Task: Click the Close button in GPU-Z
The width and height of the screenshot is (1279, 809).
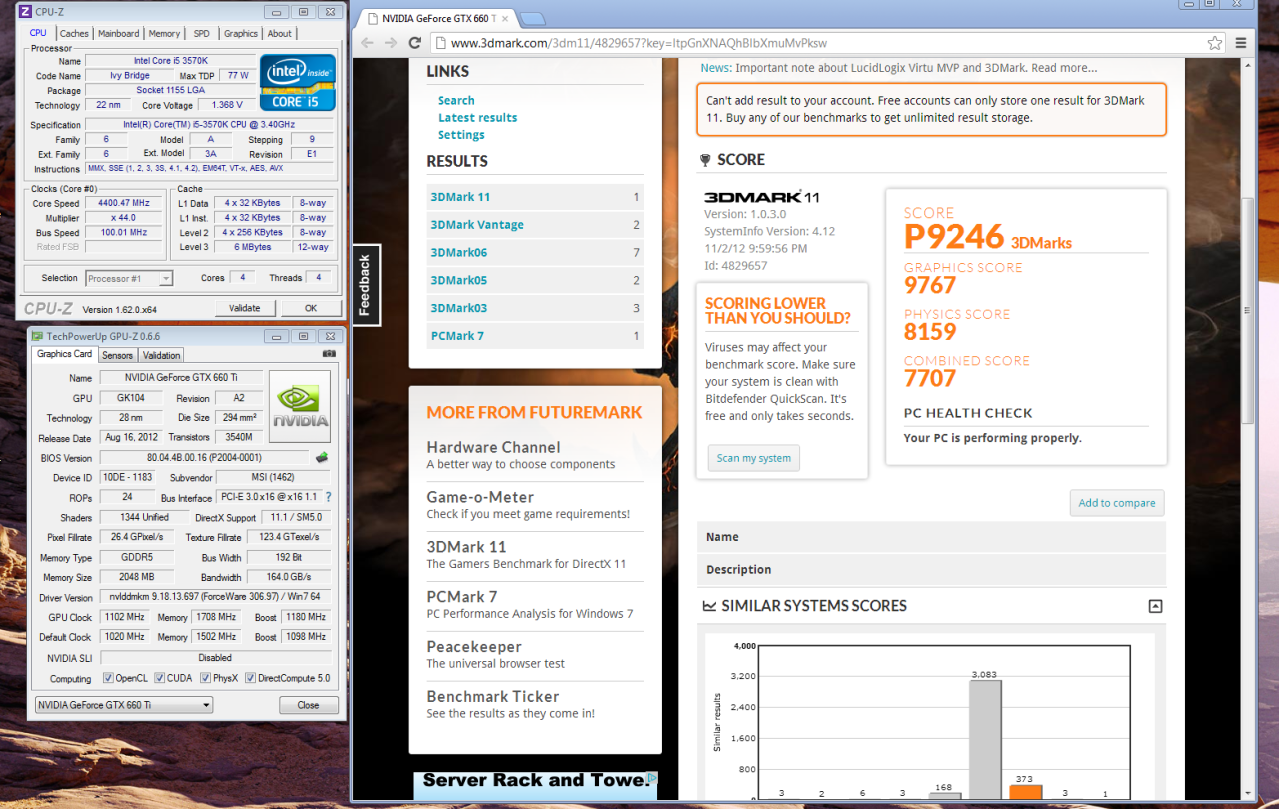Action: [x=308, y=705]
